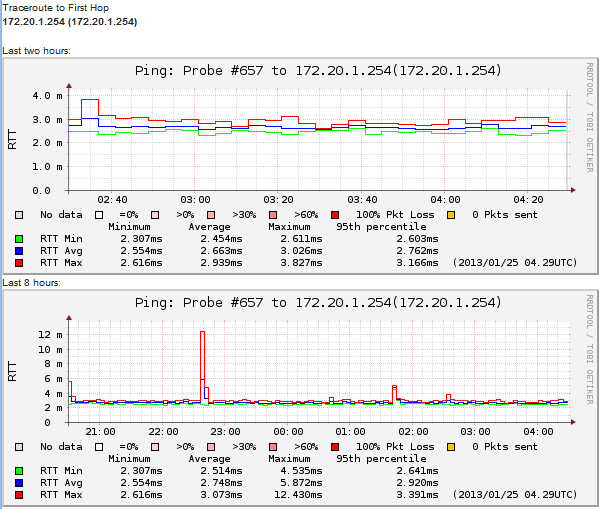This screenshot has width=603, height=509.
Task: Click orange 0 Pkts sent swatch in two-hour legend
Action: (450, 215)
